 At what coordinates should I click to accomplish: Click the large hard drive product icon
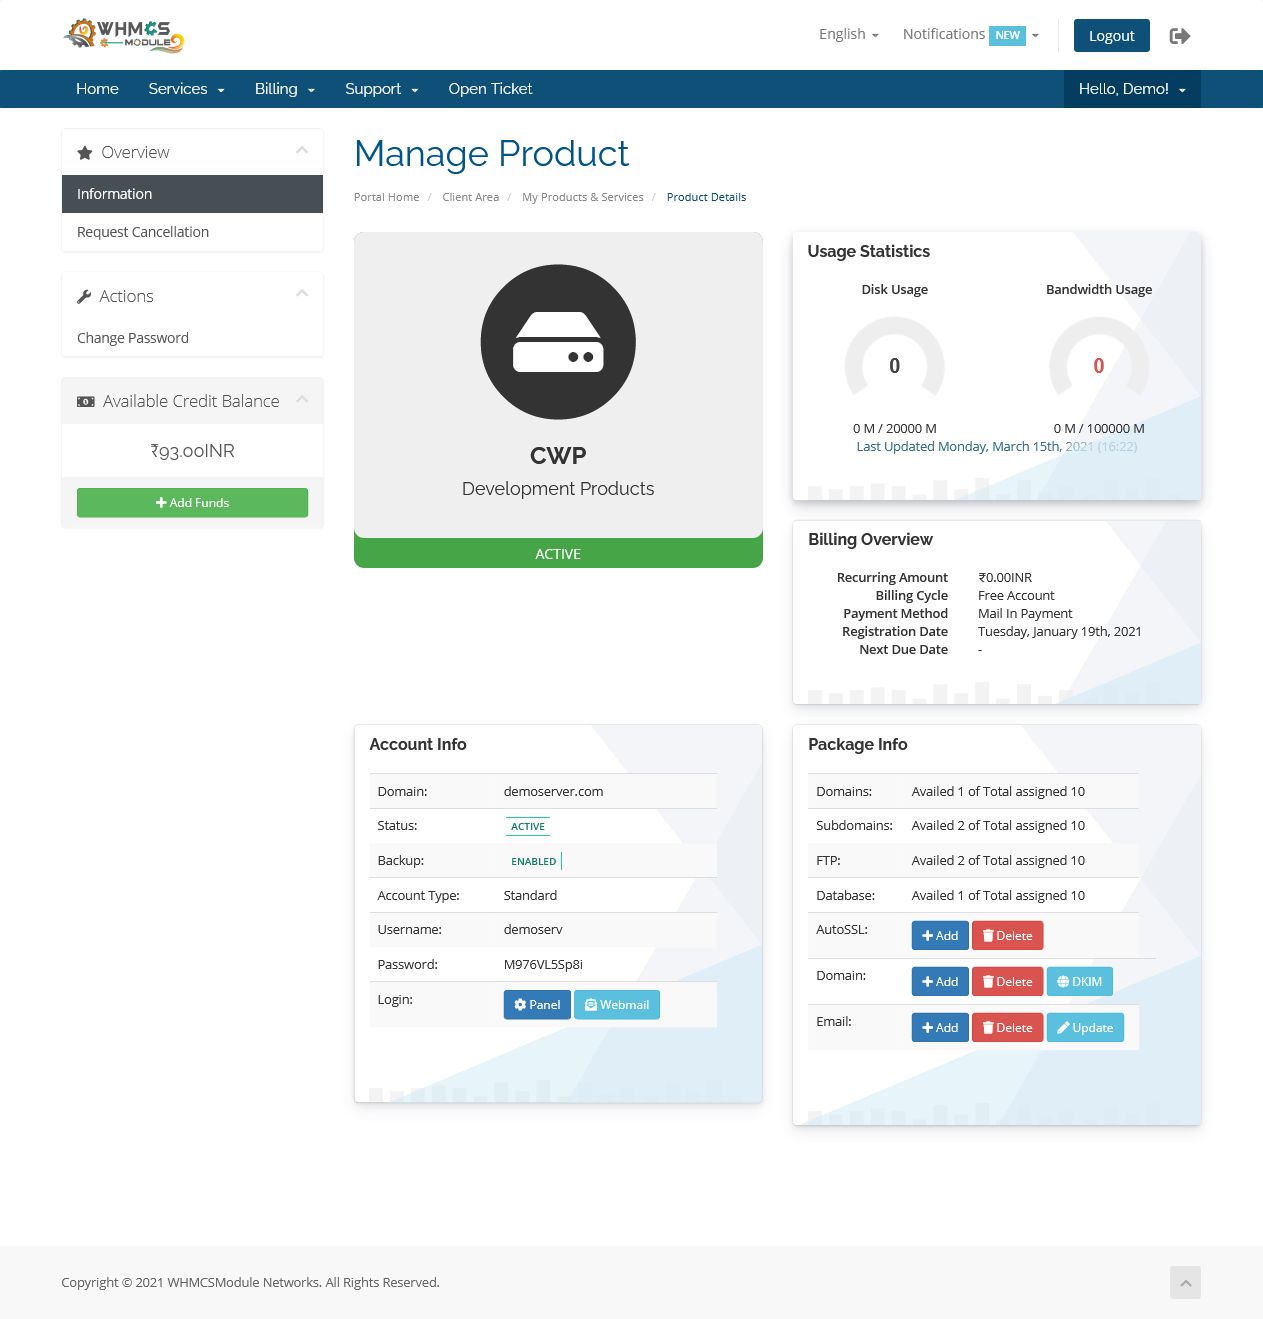(558, 342)
